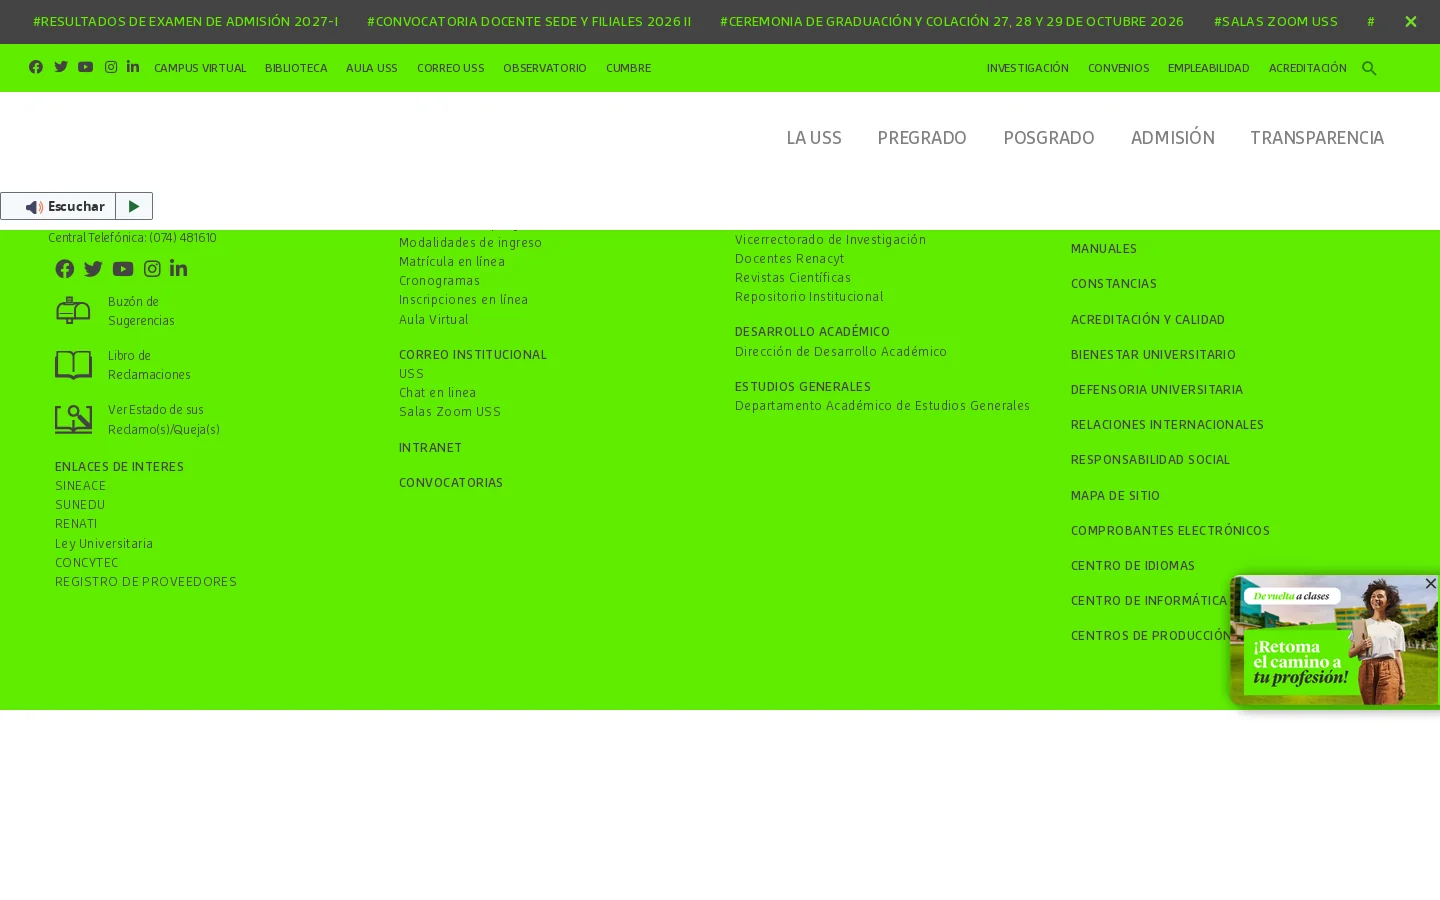
Task: Open CORREO USS in top bar
Action: 450,68
